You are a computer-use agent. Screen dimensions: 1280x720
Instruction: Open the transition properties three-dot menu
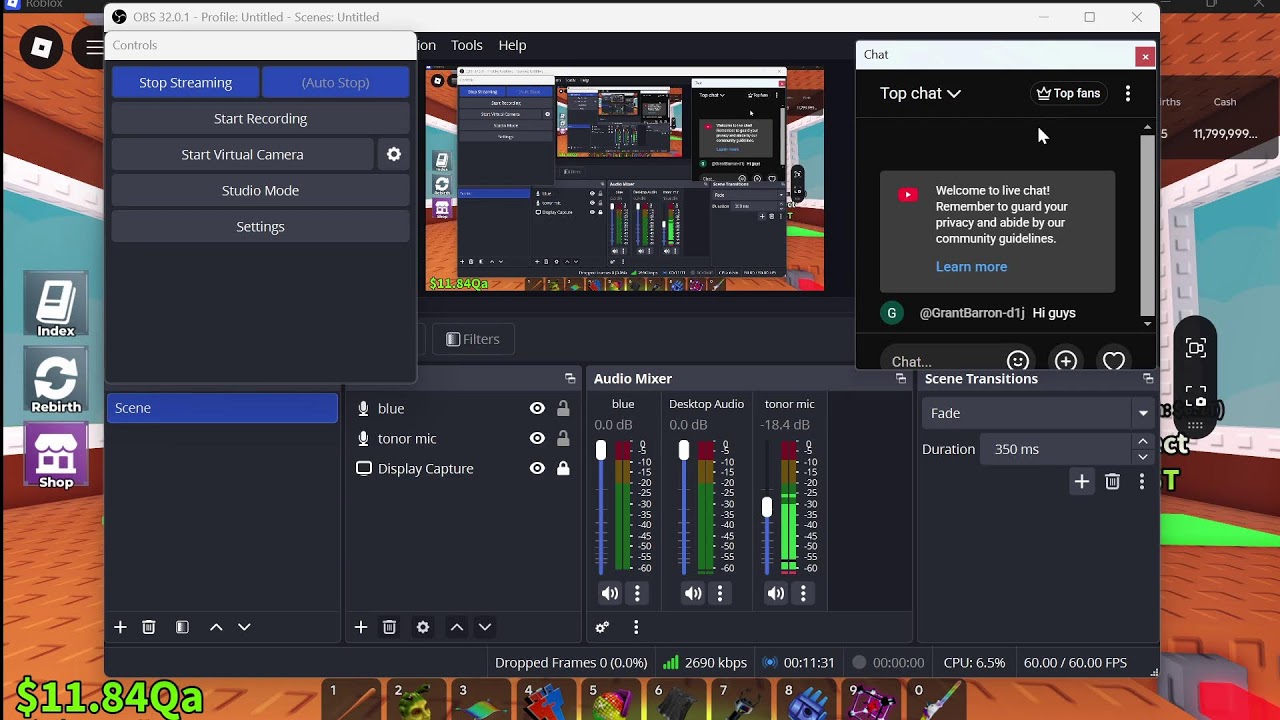pyautogui.click(x=1142, y=482)
